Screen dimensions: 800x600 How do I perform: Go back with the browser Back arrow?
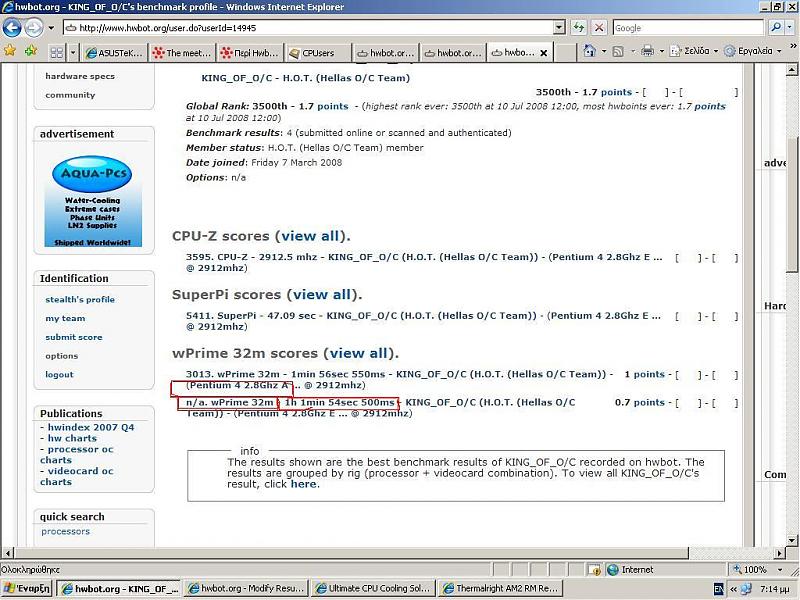point(12,28)
